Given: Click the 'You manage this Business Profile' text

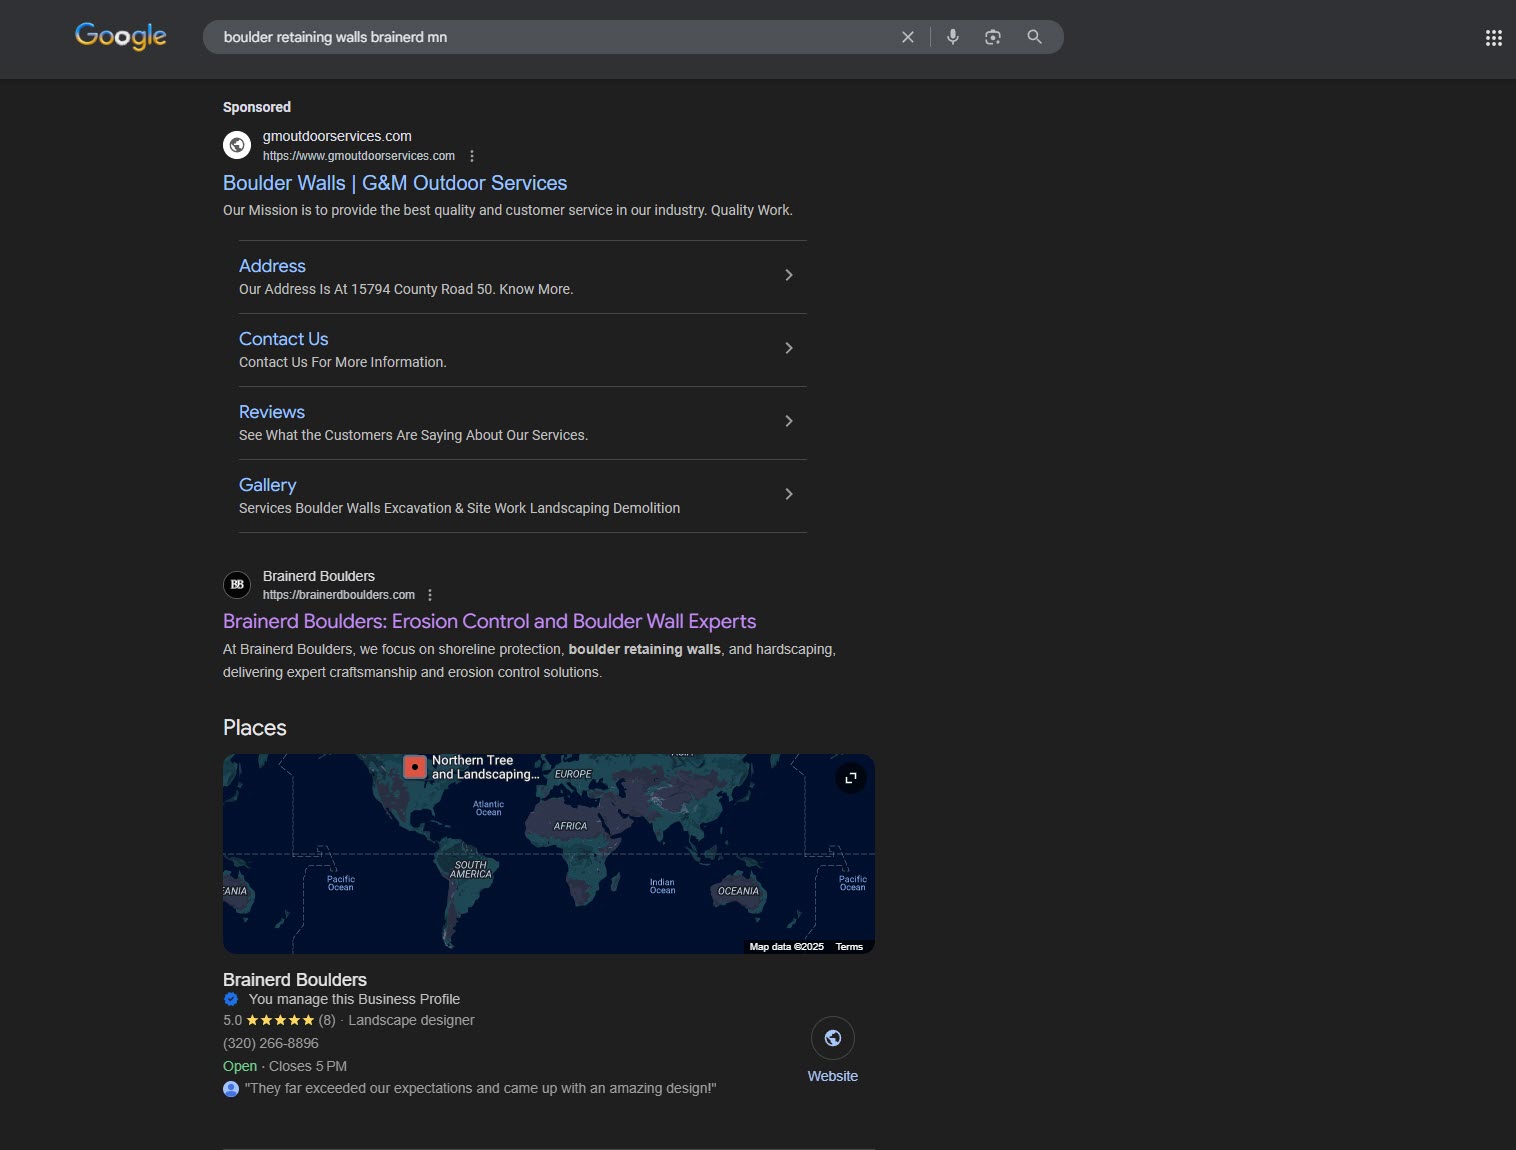Looking at the screenshot, I should [x=354, y=999].
